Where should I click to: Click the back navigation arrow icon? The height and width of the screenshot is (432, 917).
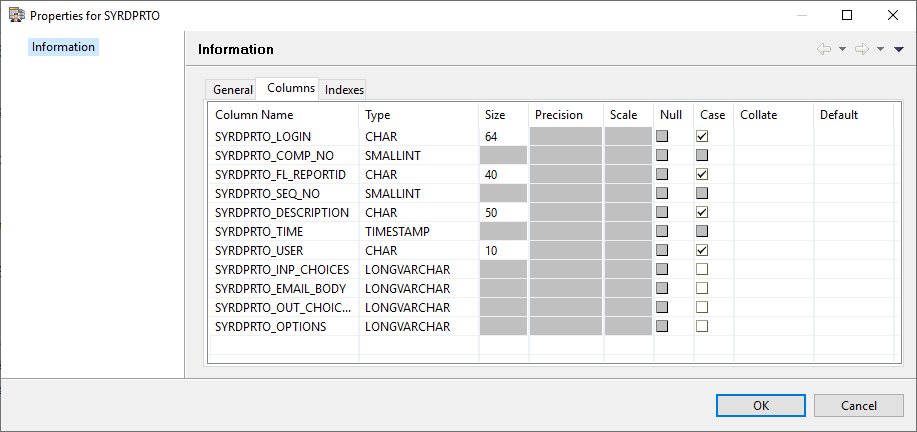point(823,49)
